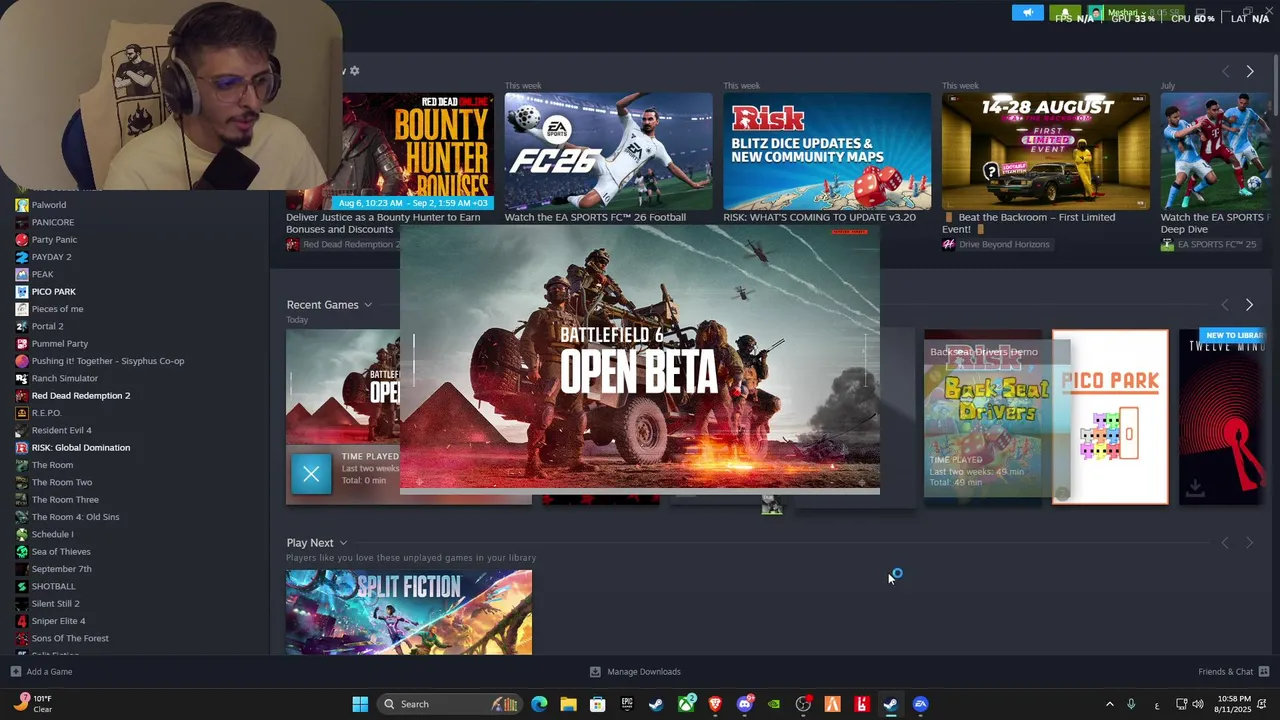Screen dimensions: 1280x720
Task: Open Manage Downloads
Action: [x=635, y=672]
